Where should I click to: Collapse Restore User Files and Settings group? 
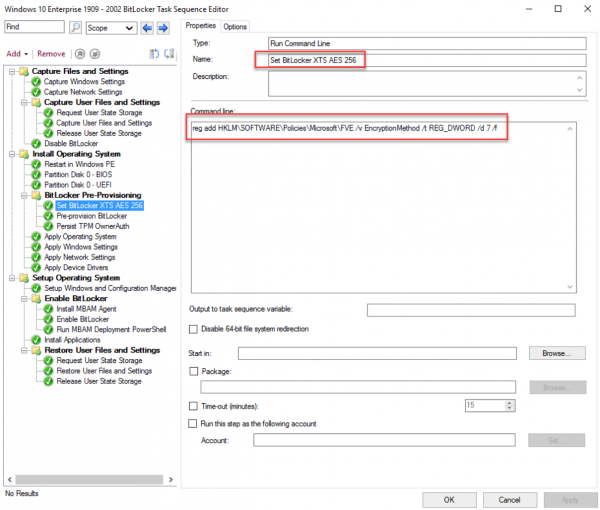[24, 350]
